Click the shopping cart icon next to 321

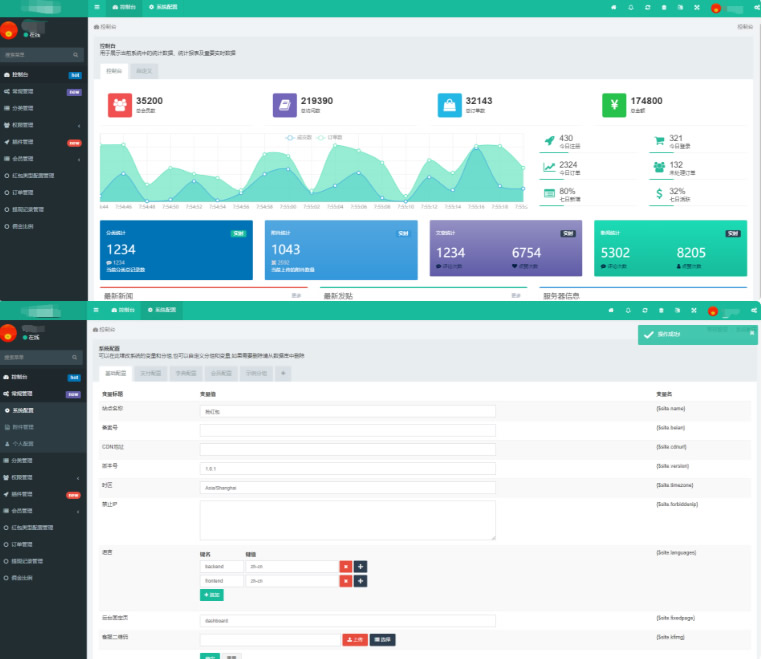coord(658,141)
